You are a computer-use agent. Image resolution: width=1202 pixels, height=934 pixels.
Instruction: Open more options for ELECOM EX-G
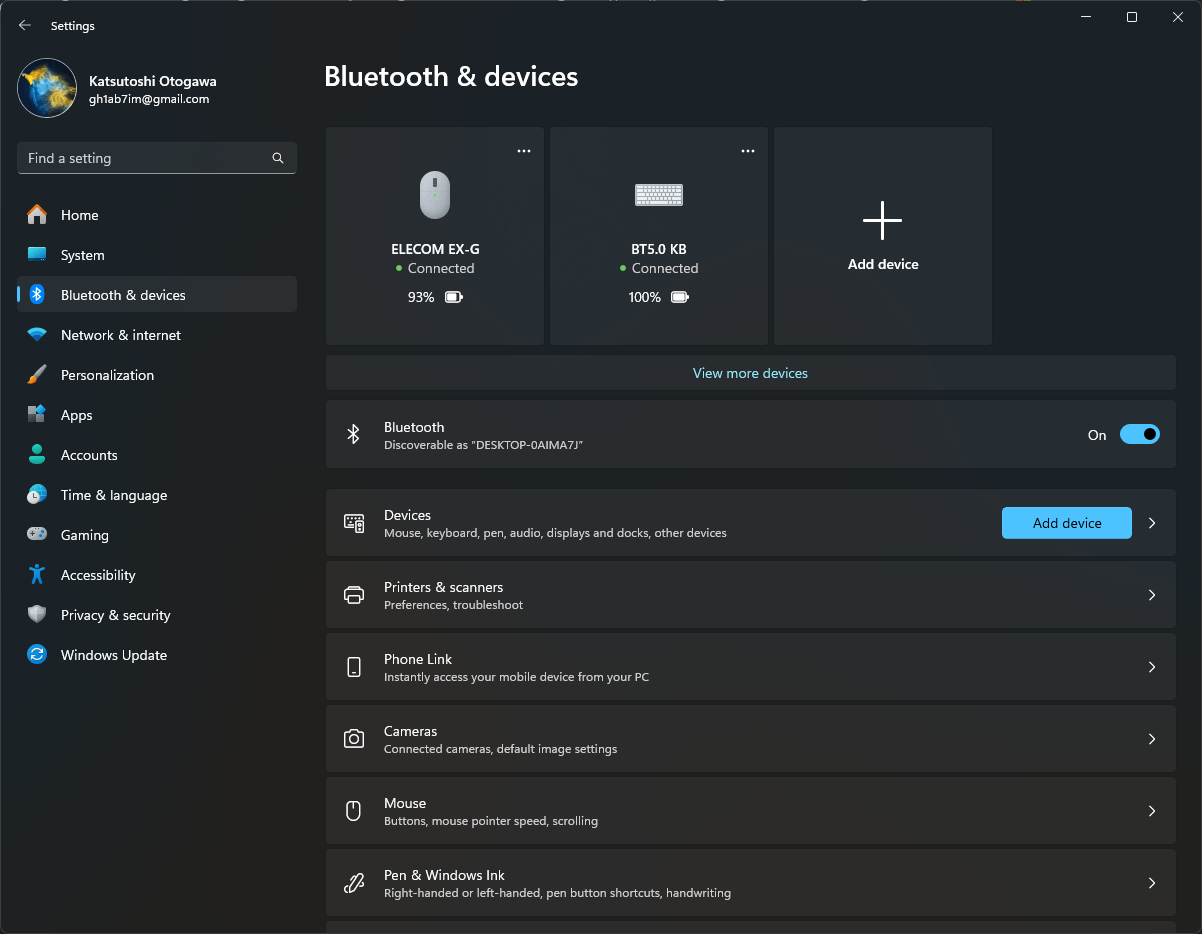(x=524, y=151)
